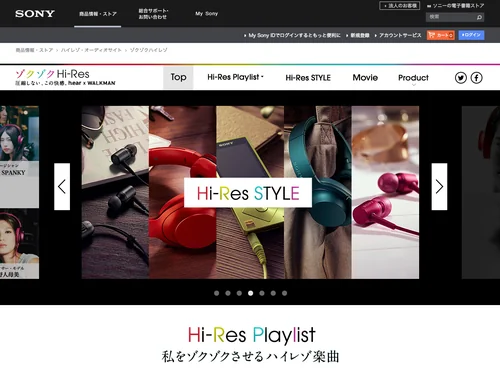Open the Top tab
This screenshot has height=375, width=500.
(178, 77)
